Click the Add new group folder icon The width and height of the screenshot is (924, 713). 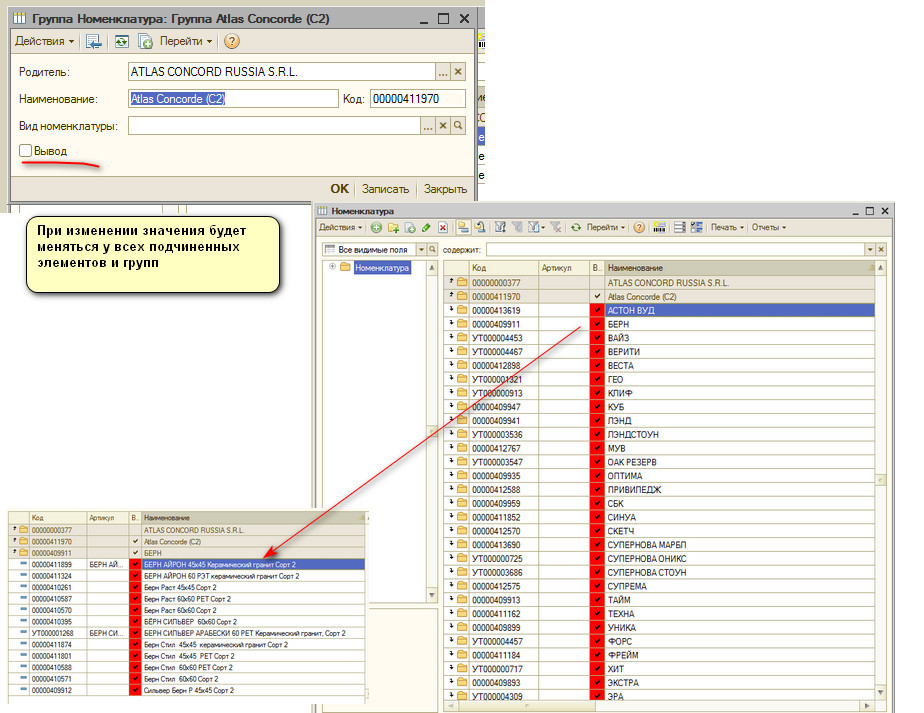[x=393, y=228]
